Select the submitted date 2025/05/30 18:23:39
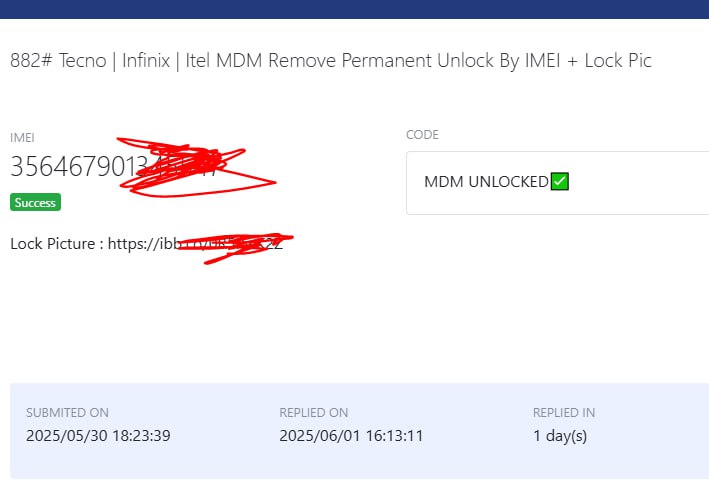The width and height of the screenshot is (709, 489). coord(98,436)
